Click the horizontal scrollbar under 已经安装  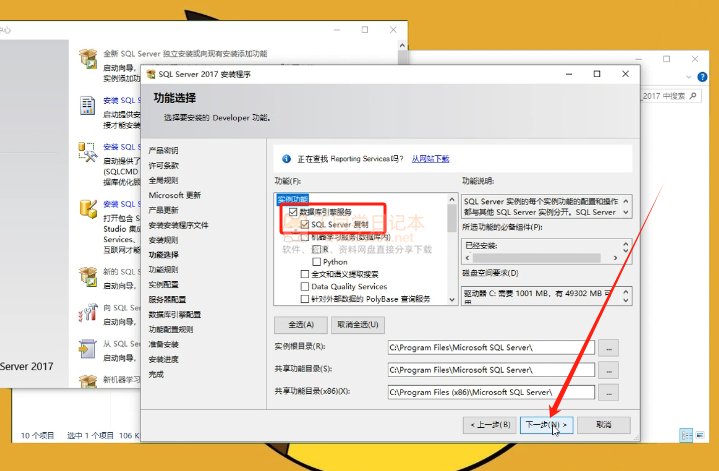point(540,257)
